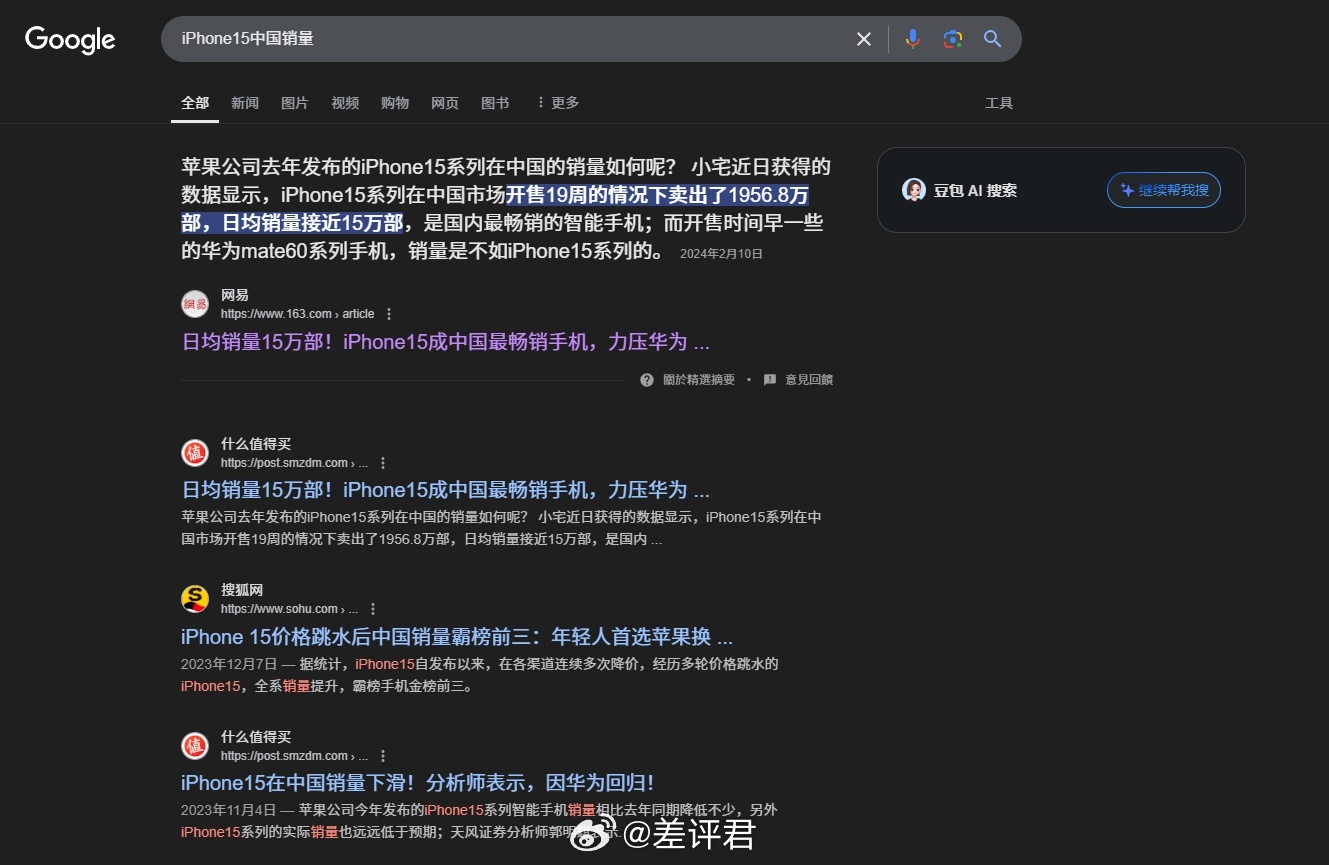
Task: Open the iPhone 15价格跳水 article link
Action: [457, 637]
